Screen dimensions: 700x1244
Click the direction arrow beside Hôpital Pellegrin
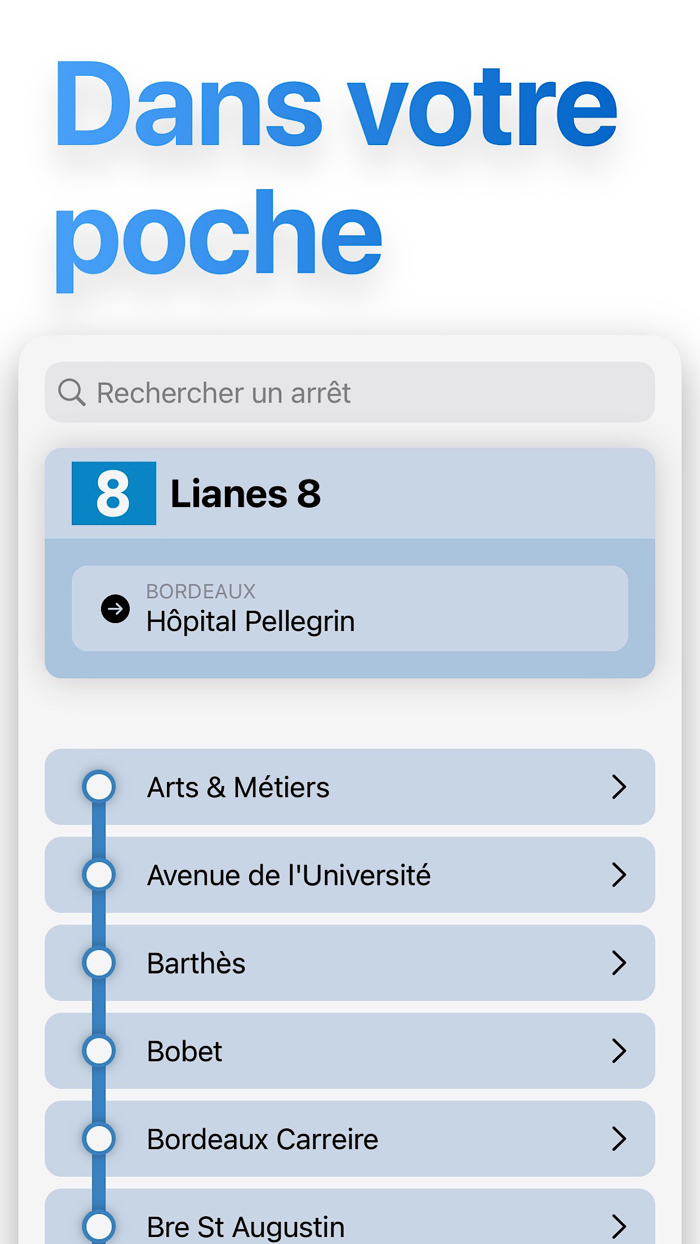click(x=115, y=608)
